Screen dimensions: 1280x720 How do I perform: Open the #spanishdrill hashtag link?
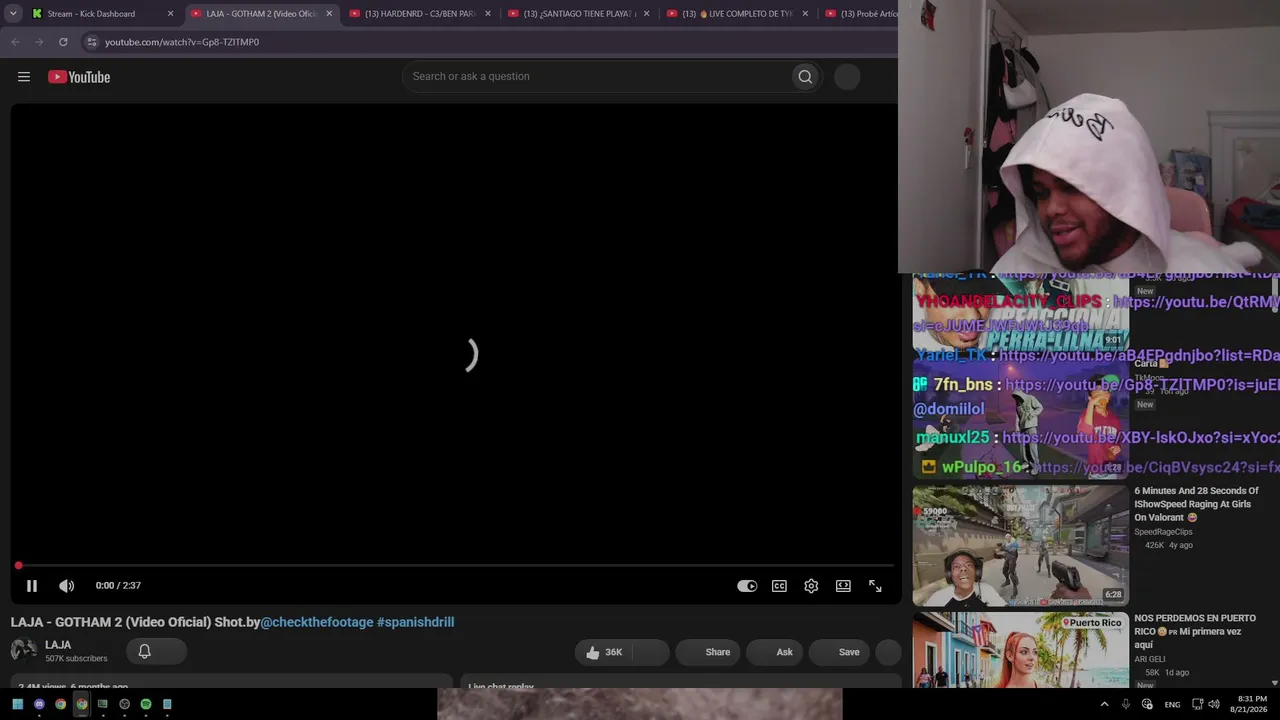(415, 622)
